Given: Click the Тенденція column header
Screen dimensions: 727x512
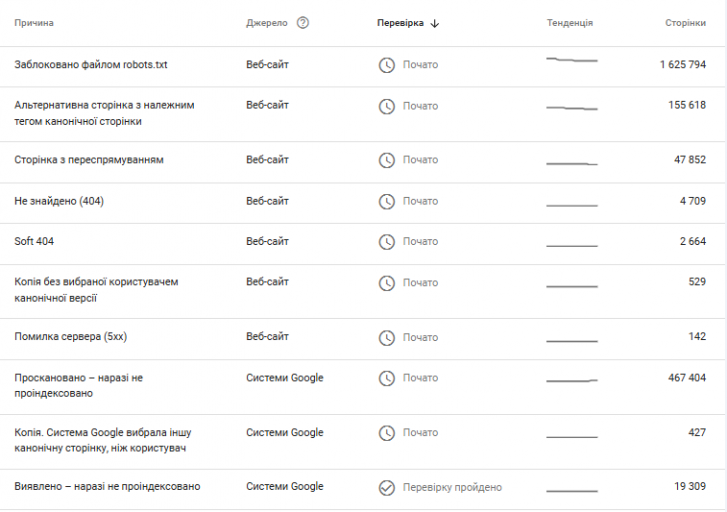Looking at the screenshot, I should click(570, 23).
